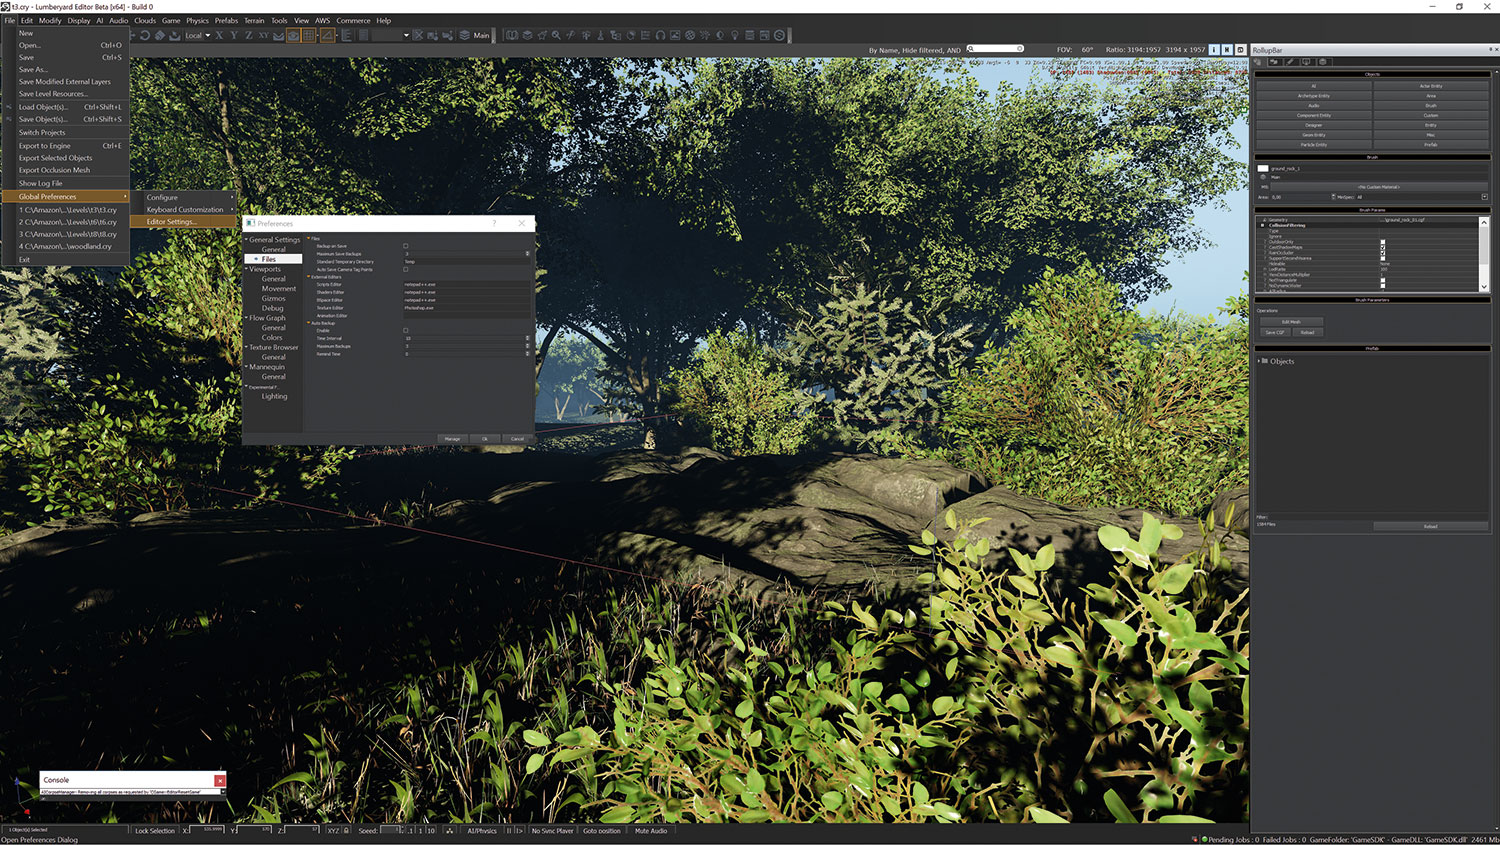Image resolution: width=1500 pixels, height=845 pixels.
Task: Toggle RainOccluder checkbox in Brush Params
Action: 1383,253
